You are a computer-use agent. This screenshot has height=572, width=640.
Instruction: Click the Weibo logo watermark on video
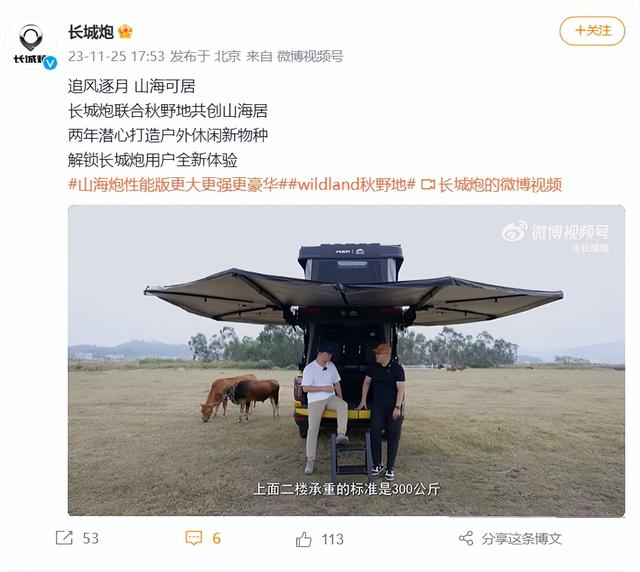[514, 231]
